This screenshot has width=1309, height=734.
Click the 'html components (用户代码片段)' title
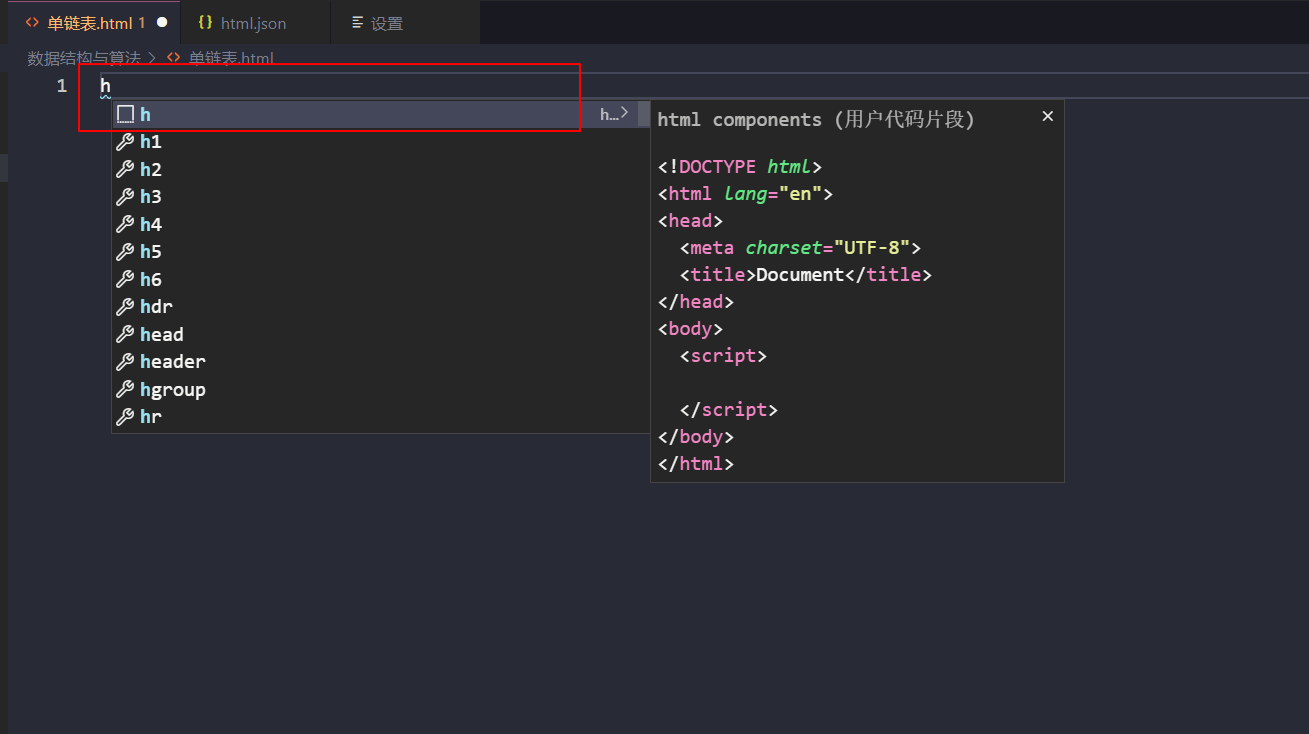click(816, 119)
